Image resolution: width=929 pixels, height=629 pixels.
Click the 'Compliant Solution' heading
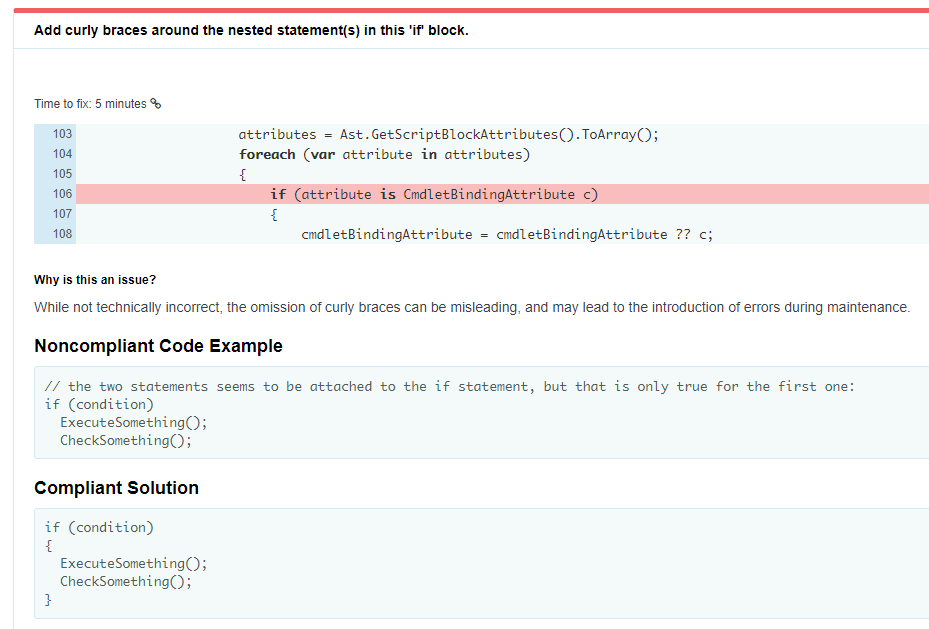116,488
